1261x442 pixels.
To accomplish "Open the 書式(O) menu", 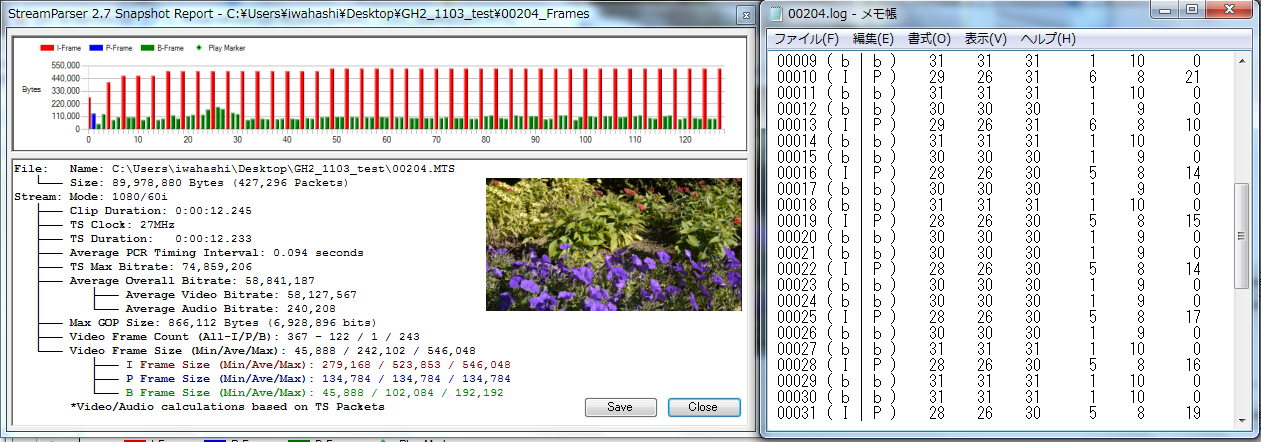I will tap(929, 39).
